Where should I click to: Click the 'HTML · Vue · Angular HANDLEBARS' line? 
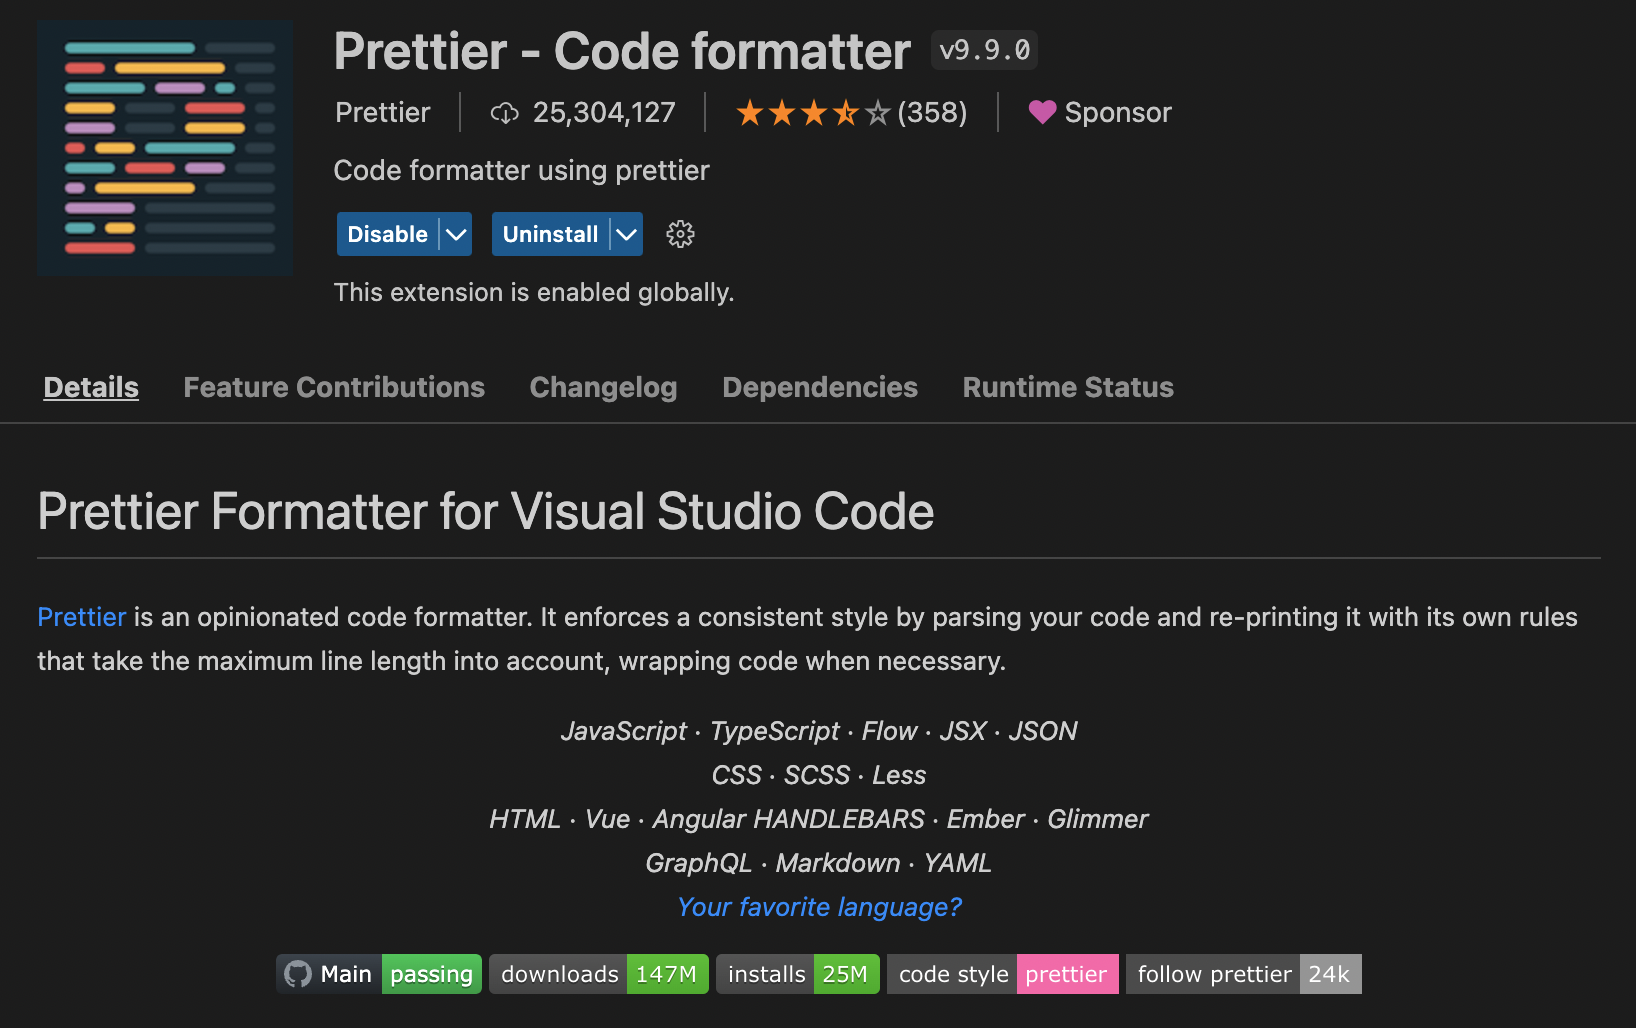click(x=819, y=819)
